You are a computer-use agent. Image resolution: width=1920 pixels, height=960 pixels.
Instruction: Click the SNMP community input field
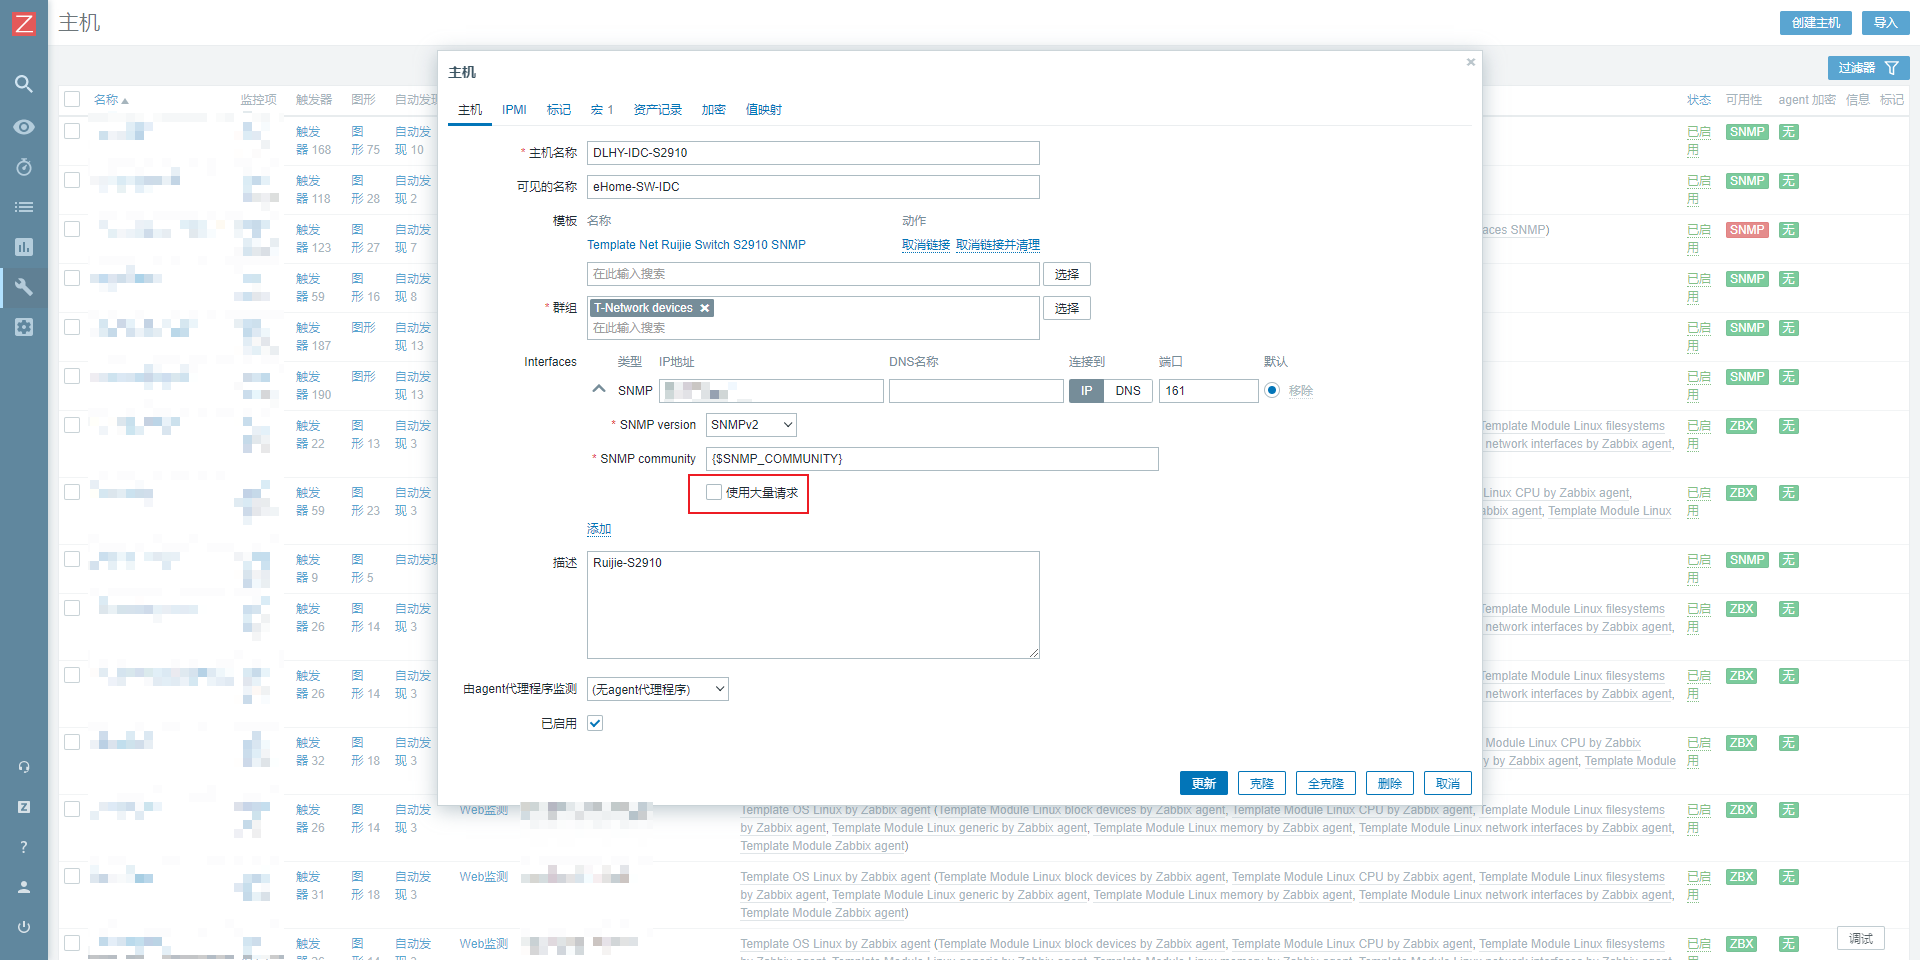[932, 459]
